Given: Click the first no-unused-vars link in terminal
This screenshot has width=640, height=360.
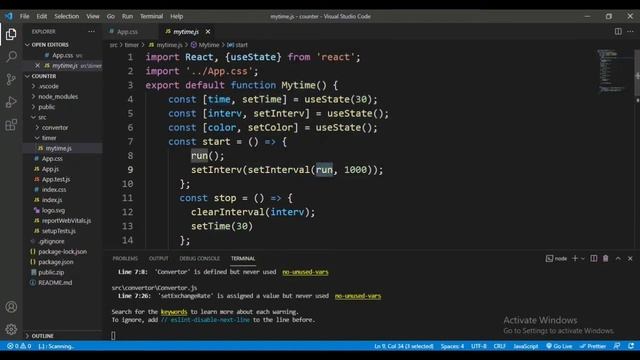Looking at the screenshot, I should tap(305, 272).
